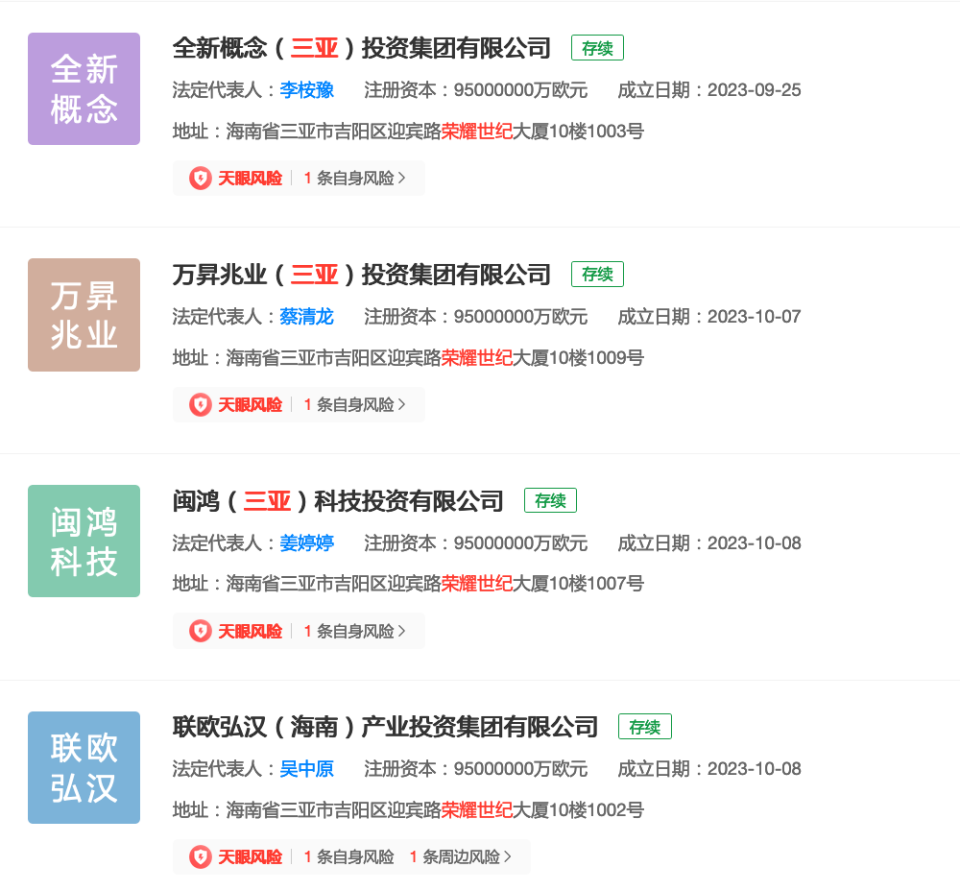View legal representative 姜婷婷
Viewport: 960px width, 891px height.
click(x=307, y=543)
